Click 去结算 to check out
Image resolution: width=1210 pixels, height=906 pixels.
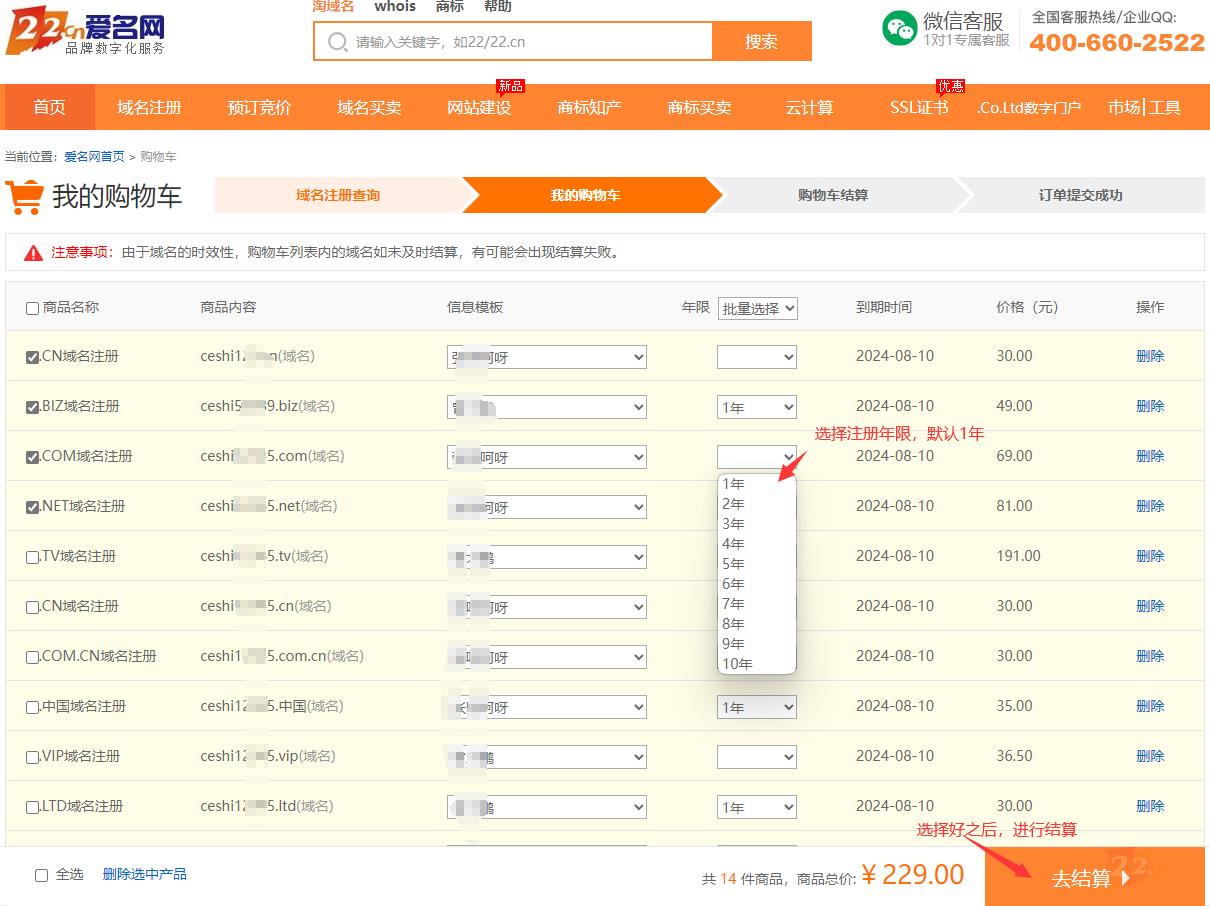(1093, 878)
